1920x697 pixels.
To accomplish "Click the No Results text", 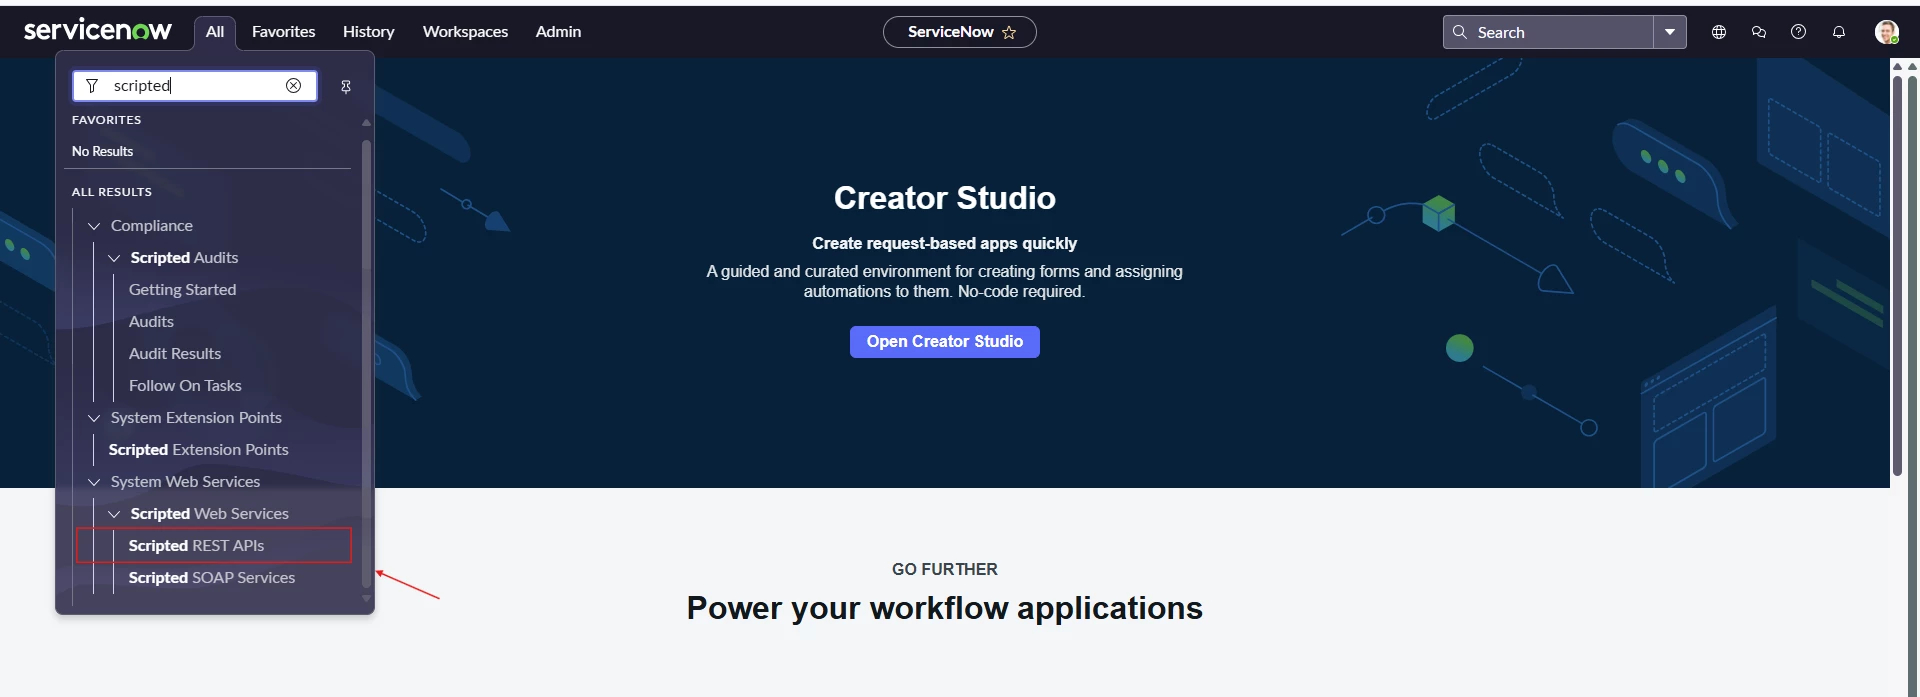I will click(102, 152).
